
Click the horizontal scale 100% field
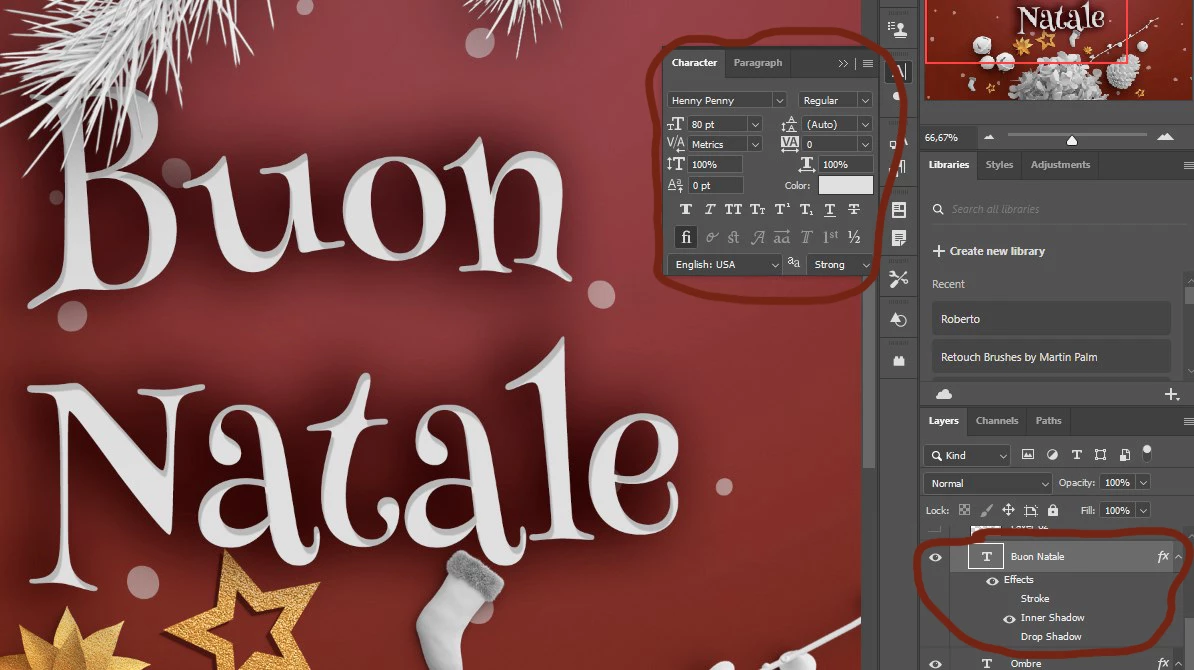[x=846, y=164]
